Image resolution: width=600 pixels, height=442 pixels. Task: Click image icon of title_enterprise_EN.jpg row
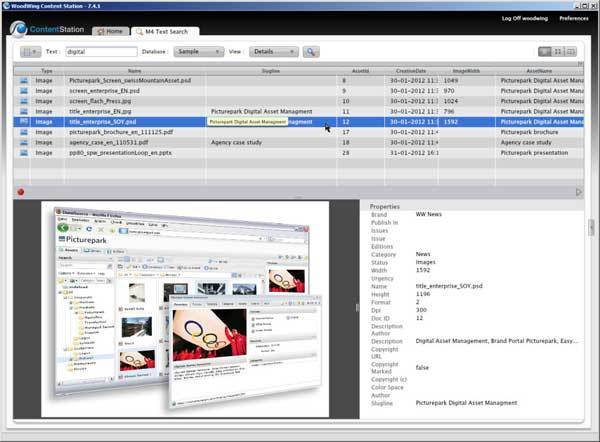pyautogui.click(x=24, y=111)
